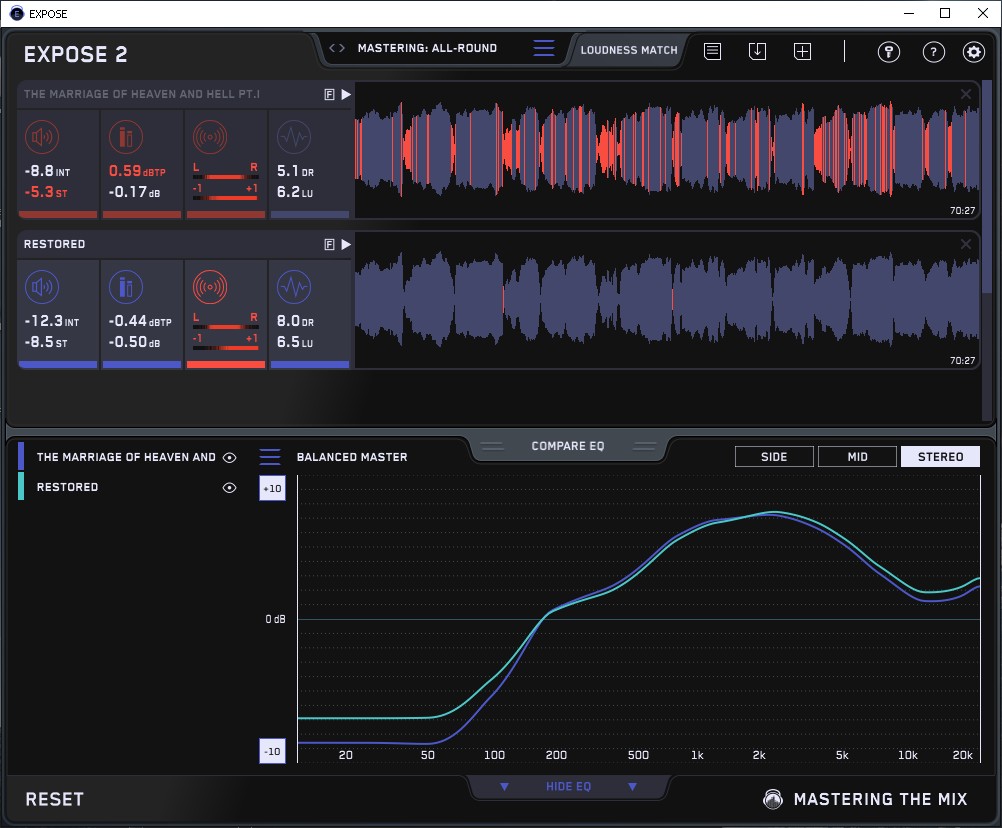Viewport: 1002px width, 828px height.
Task: Remove the RESTORED track with X
Action: [966, 244]
